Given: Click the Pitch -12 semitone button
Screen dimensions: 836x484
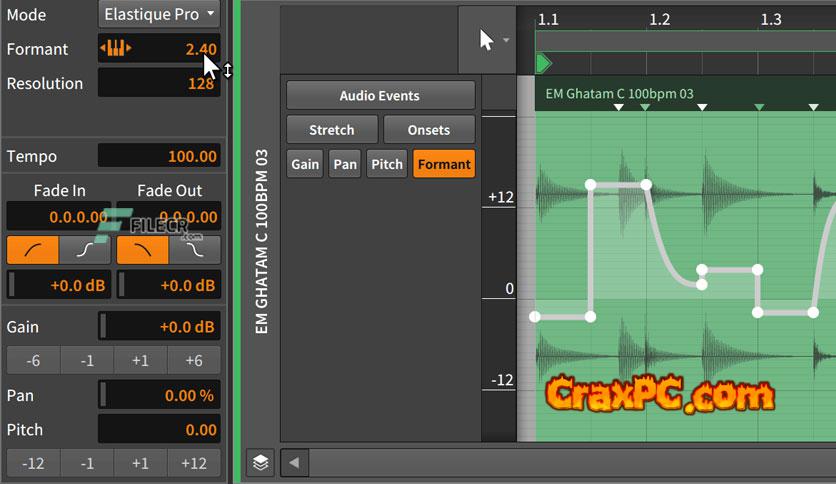Looking at the screenshot, I should pyautogui.click(x=33, y=463).
